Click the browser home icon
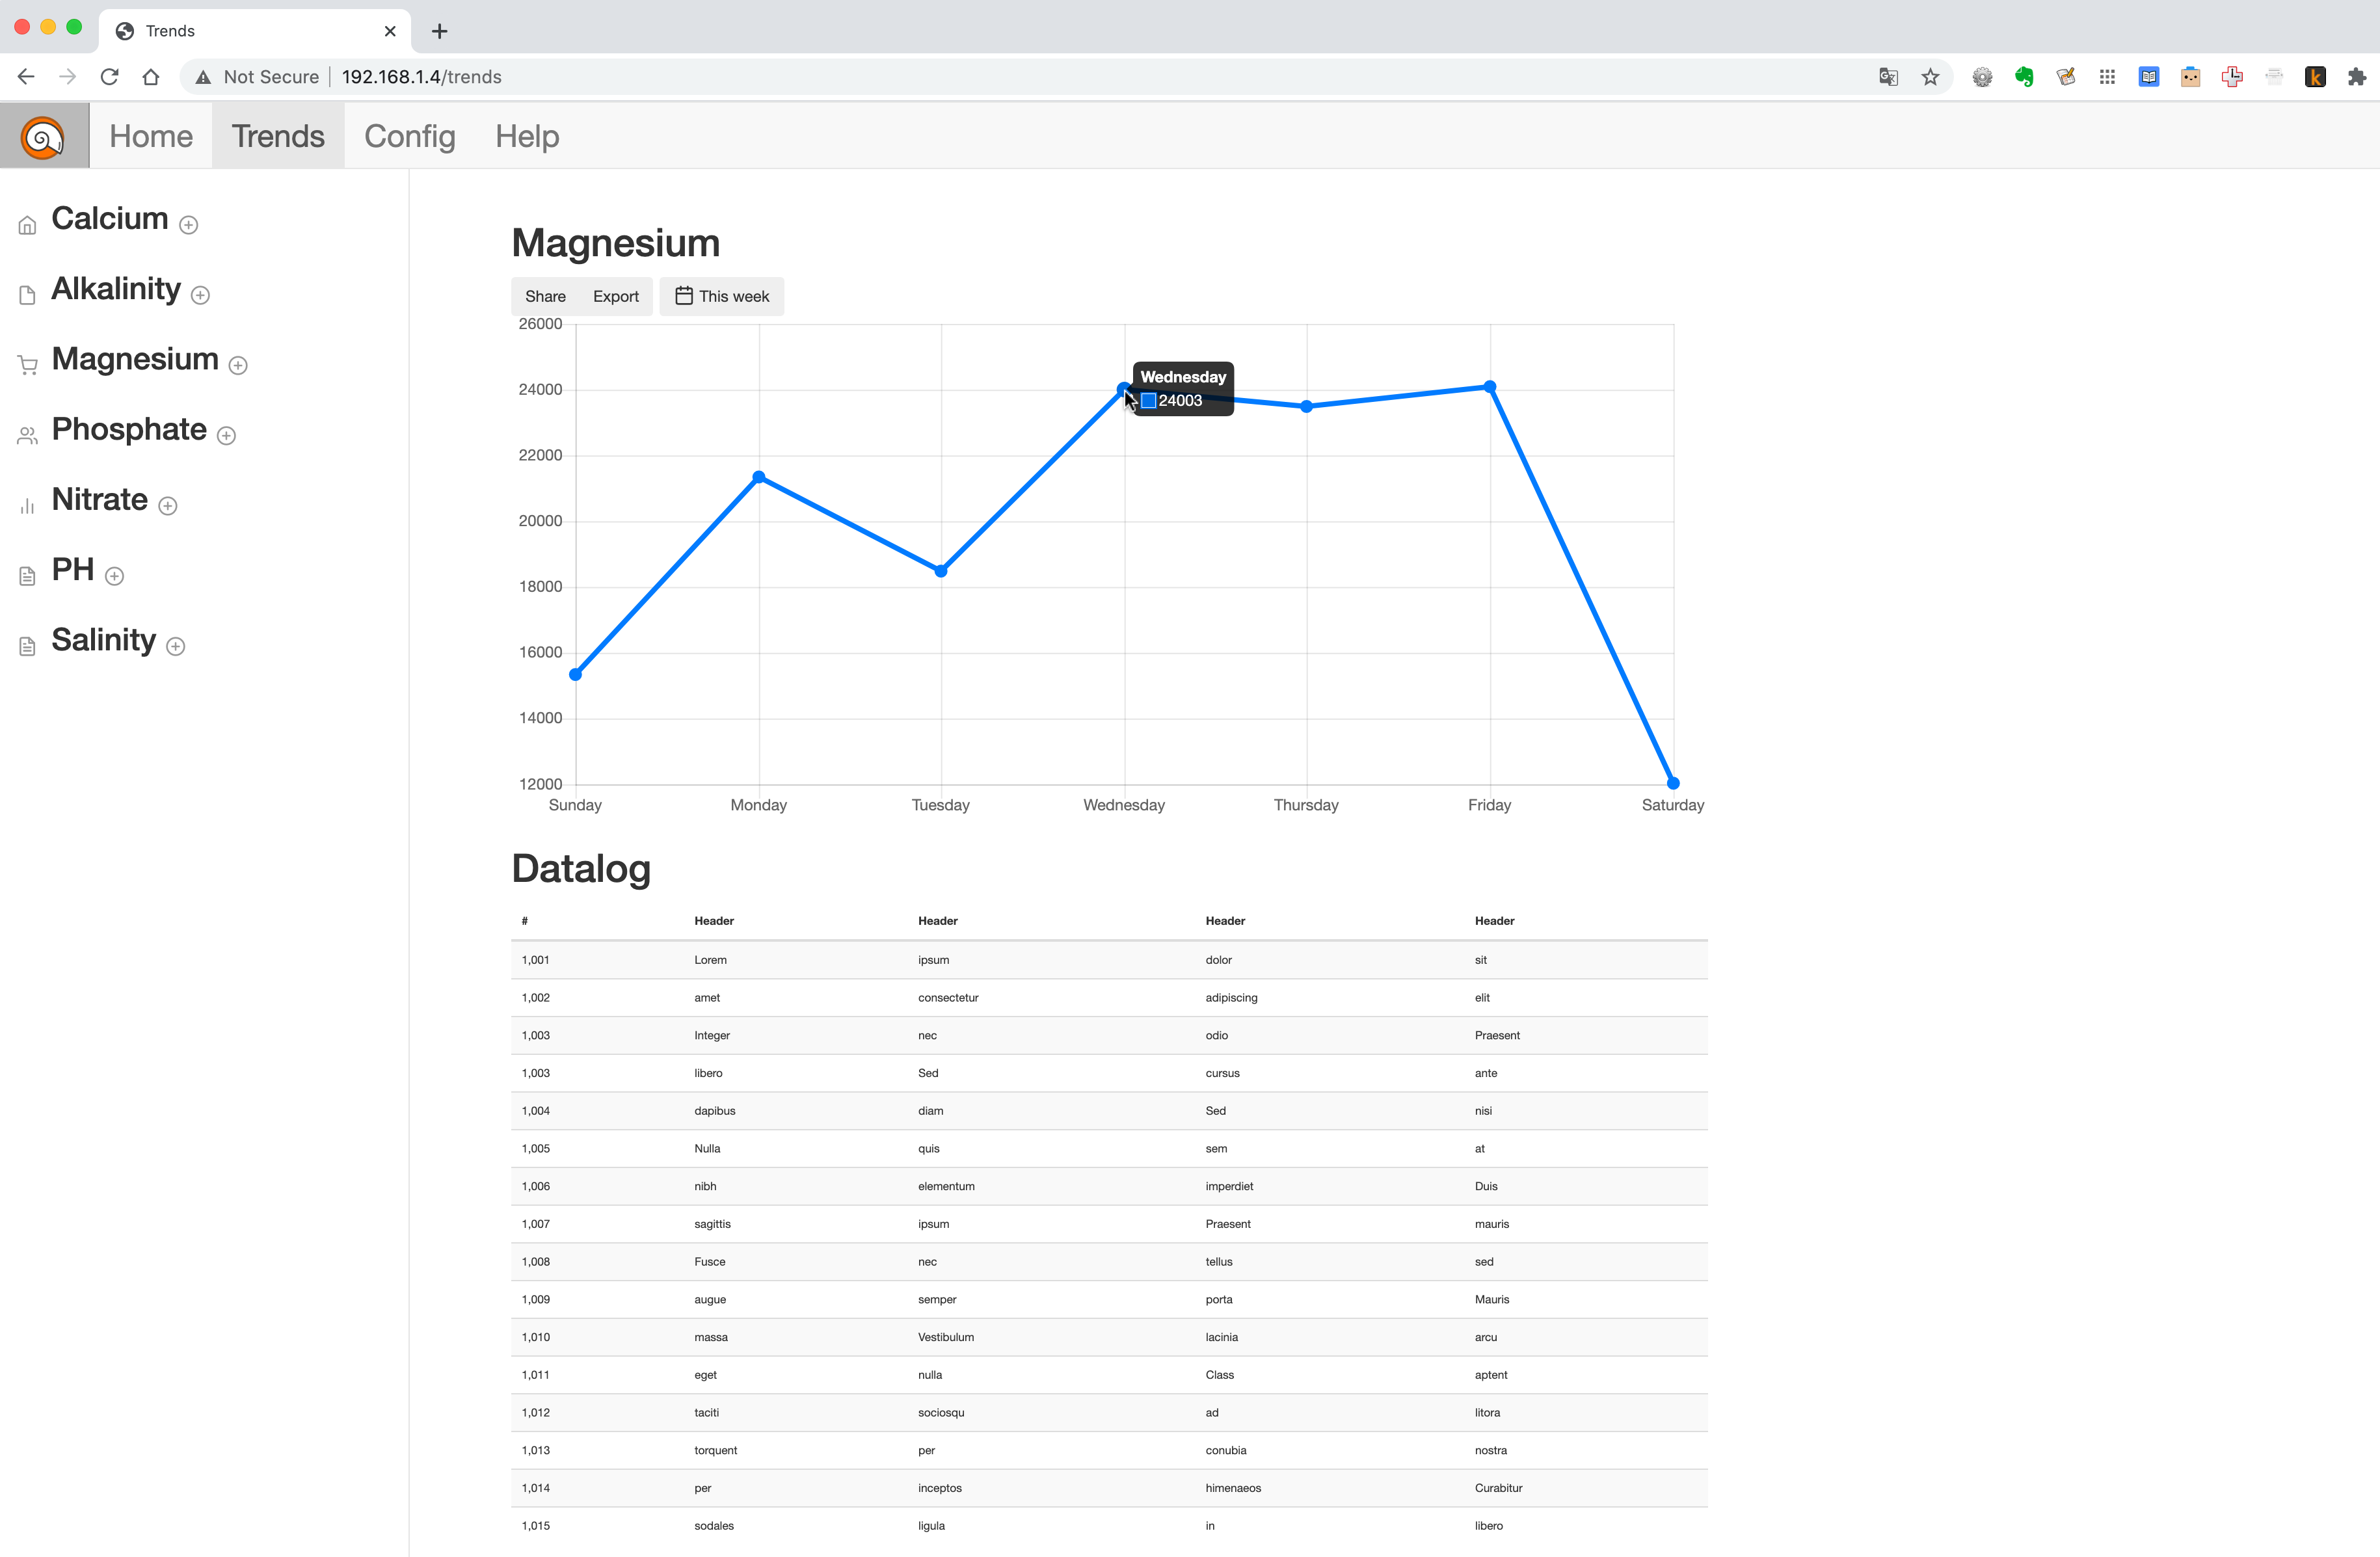Image resolution: width=2380 pixels, height=1557 pixels. 151,77
